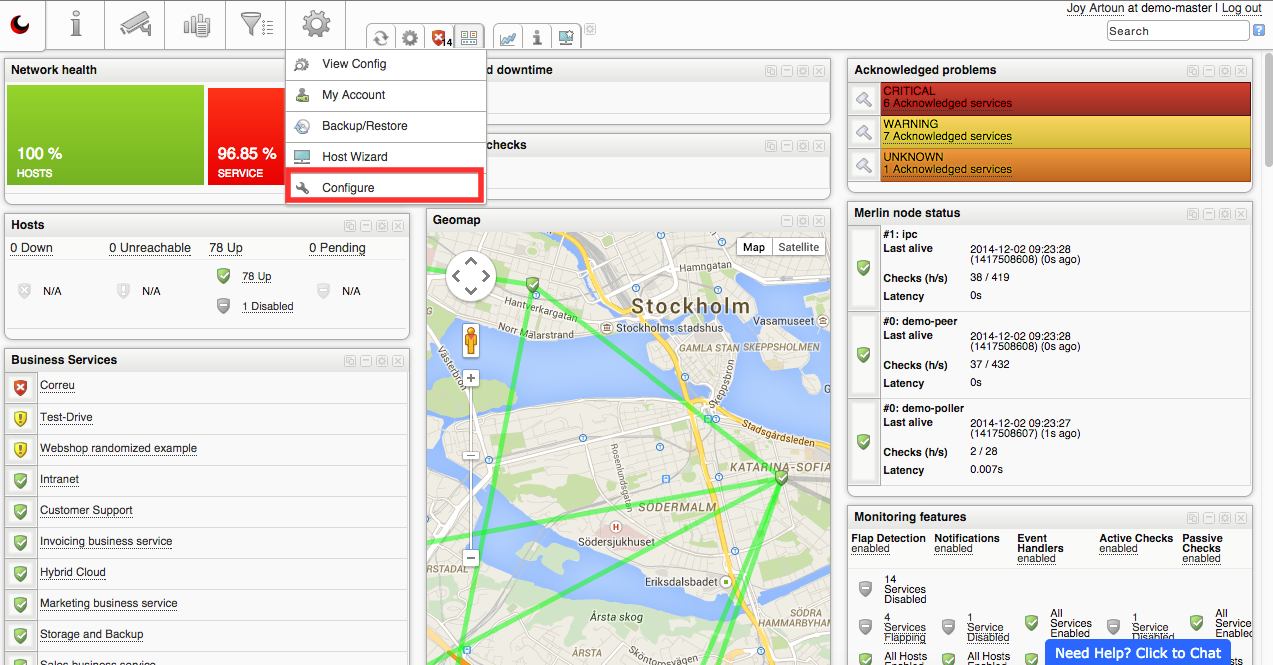Click the Log out link

click(1241, 8)
